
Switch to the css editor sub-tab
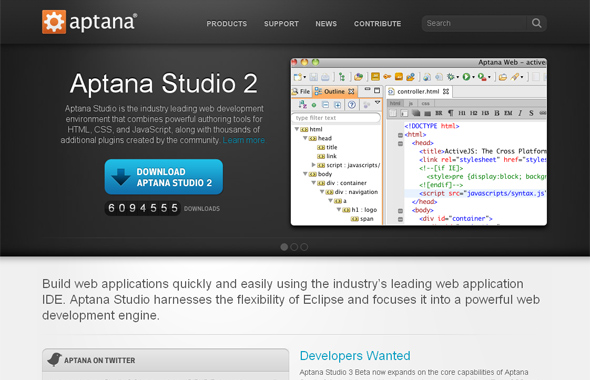point(426,103)
